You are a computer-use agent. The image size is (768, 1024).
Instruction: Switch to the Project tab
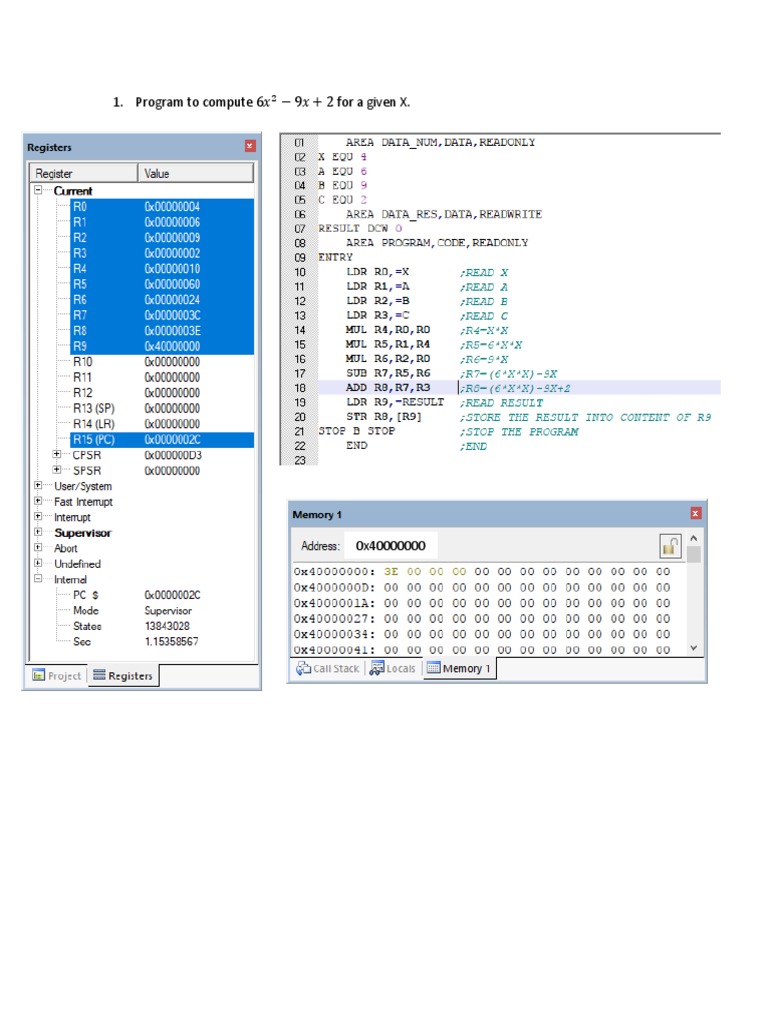tap(57, 675)
